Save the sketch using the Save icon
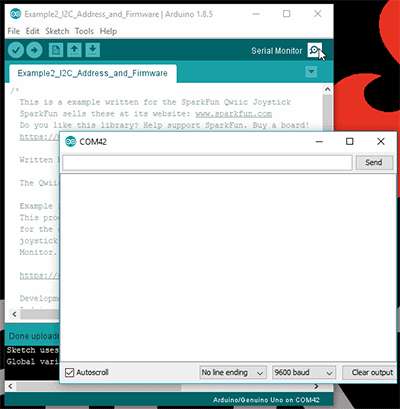 pyautogui.click(x=92, y=50)
